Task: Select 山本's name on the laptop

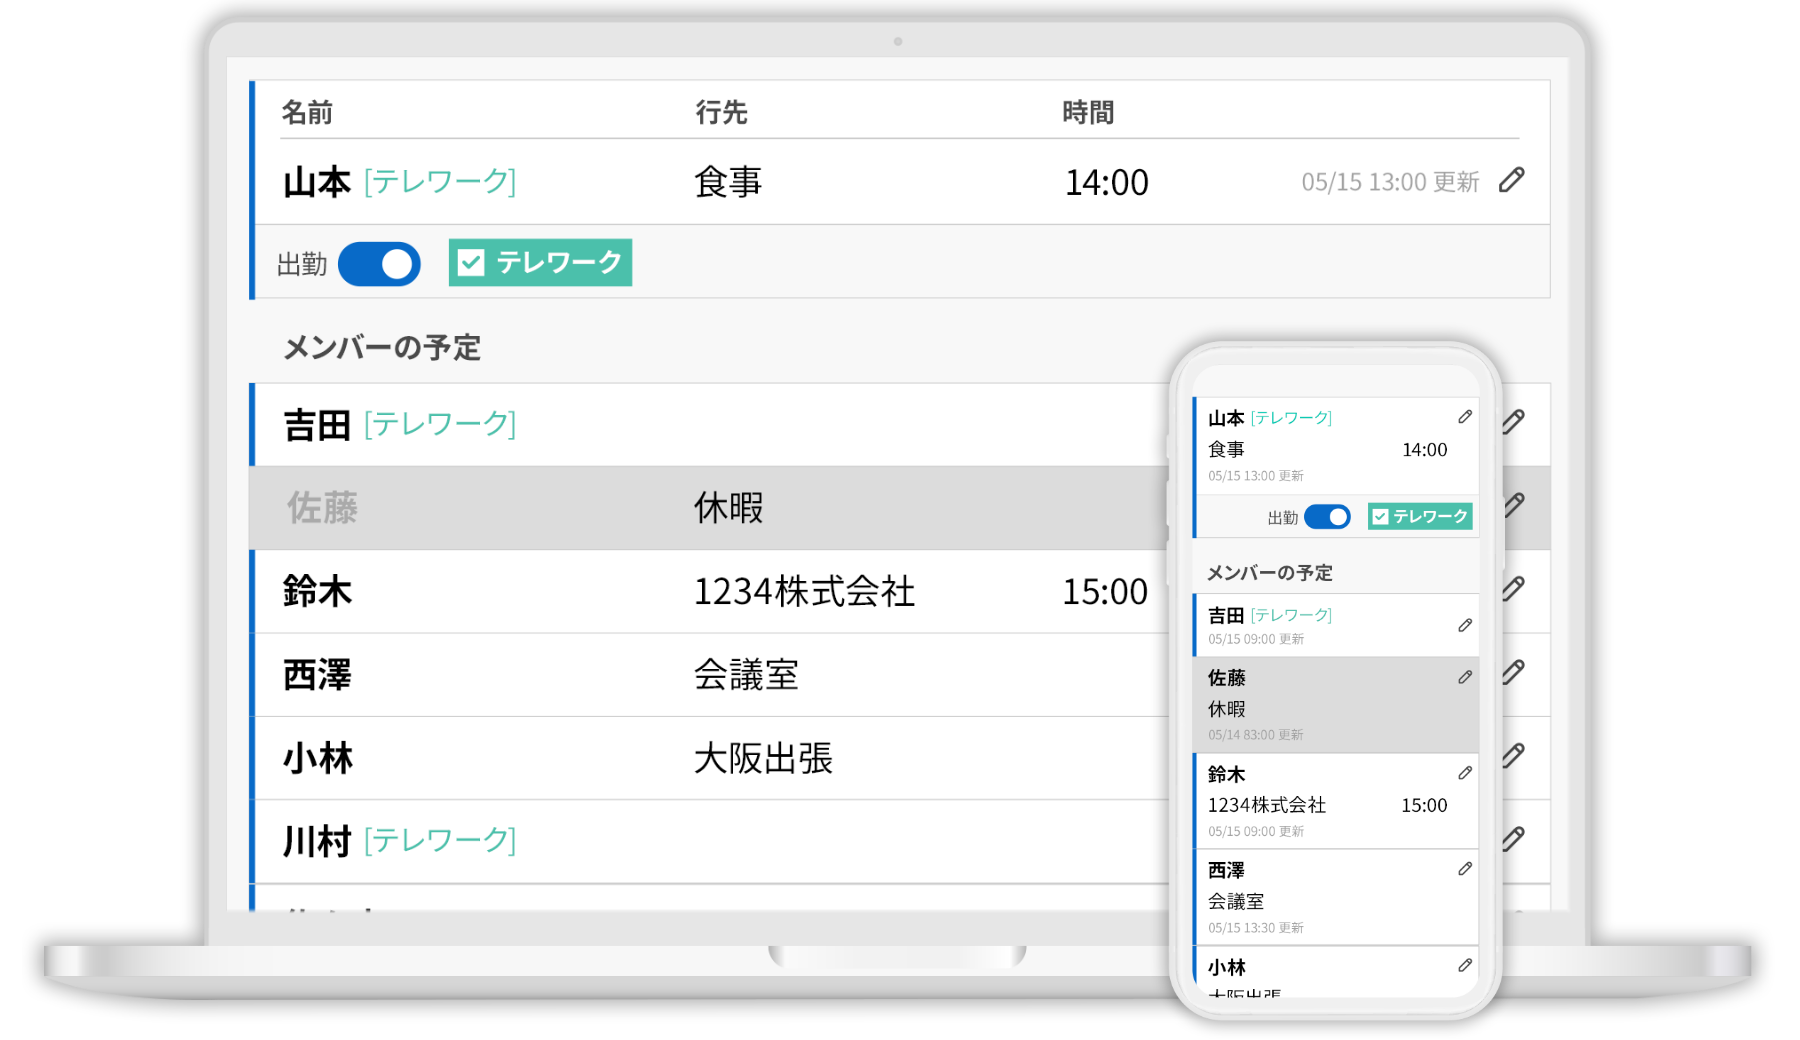Action: [317, 182]
